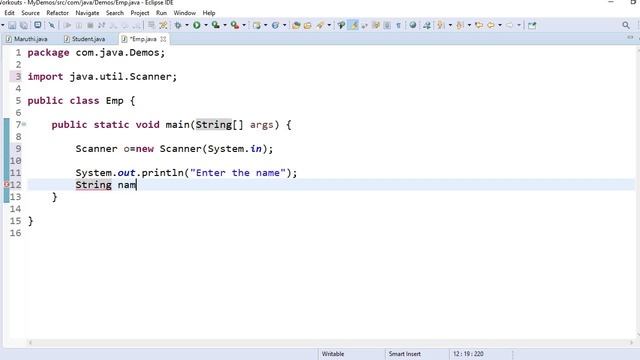
Task: Open the Search toolbar dropdown arrow
Action: (x=329, y=25)
